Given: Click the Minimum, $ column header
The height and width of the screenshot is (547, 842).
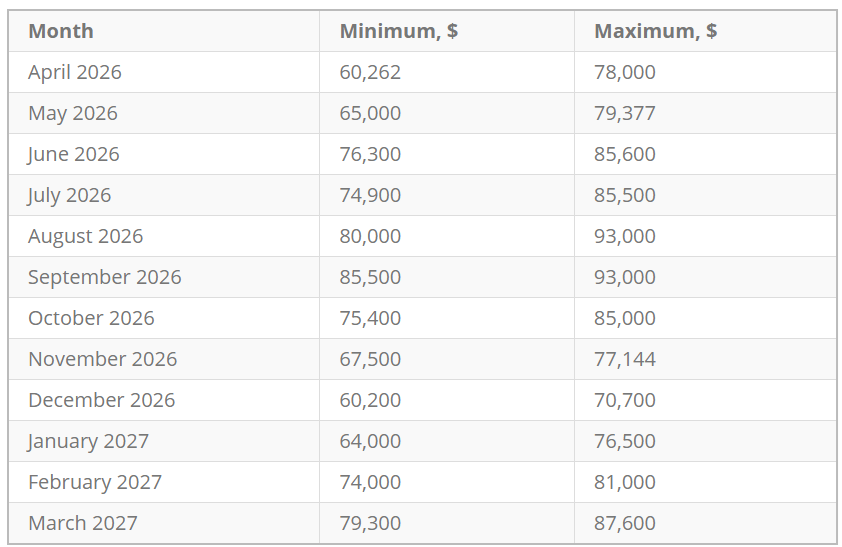Looking at the screenshot, I should 399,31.
